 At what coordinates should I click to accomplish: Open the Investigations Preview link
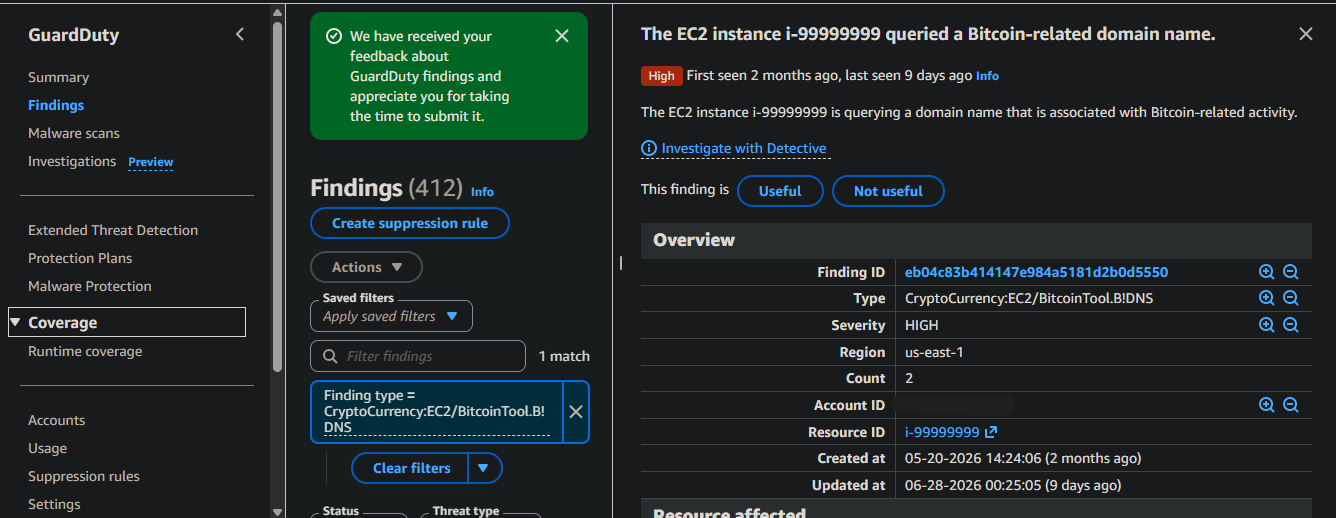[x=151, y=162]
